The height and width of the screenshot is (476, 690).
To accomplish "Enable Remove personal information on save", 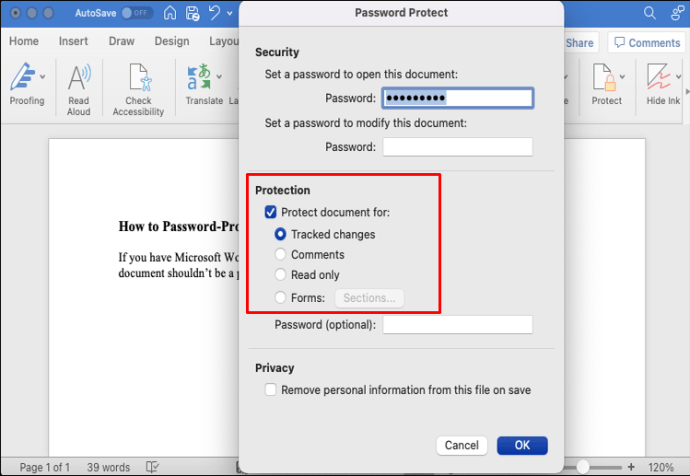I will (x=270, y=390).
